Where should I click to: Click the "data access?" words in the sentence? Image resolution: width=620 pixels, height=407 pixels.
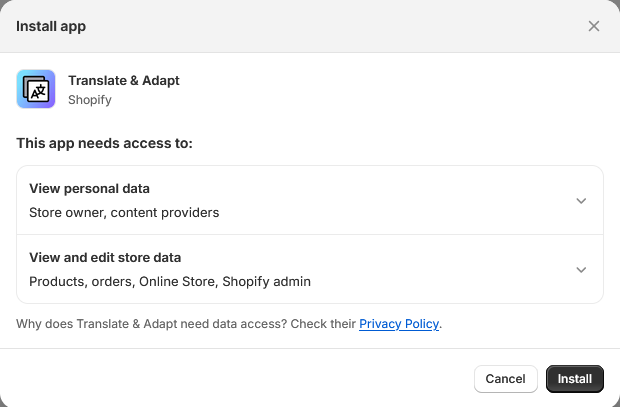(x=250, y=324)
